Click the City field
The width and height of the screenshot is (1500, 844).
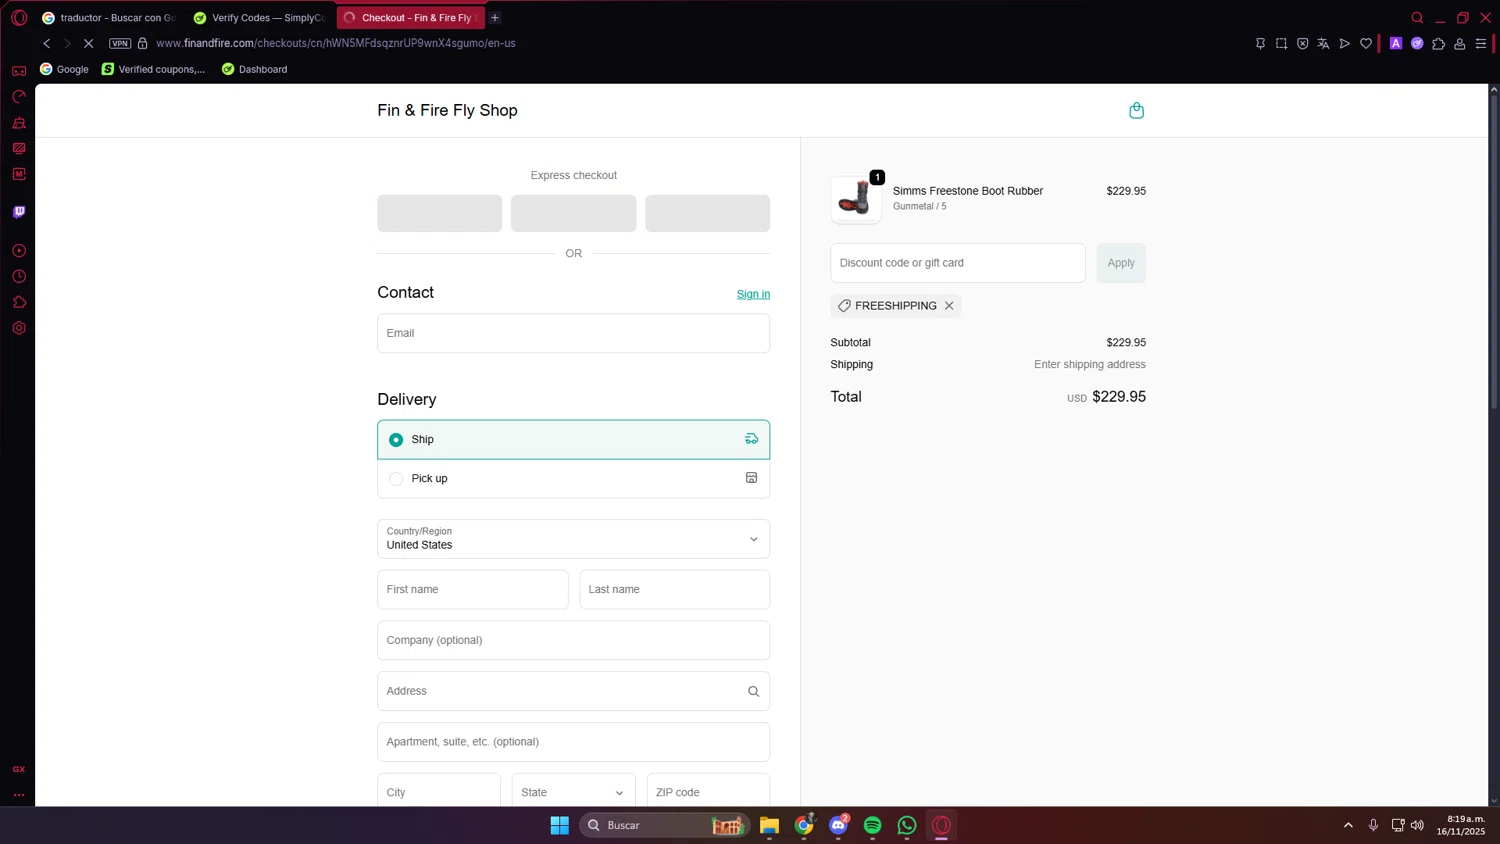tap(438, 792)
